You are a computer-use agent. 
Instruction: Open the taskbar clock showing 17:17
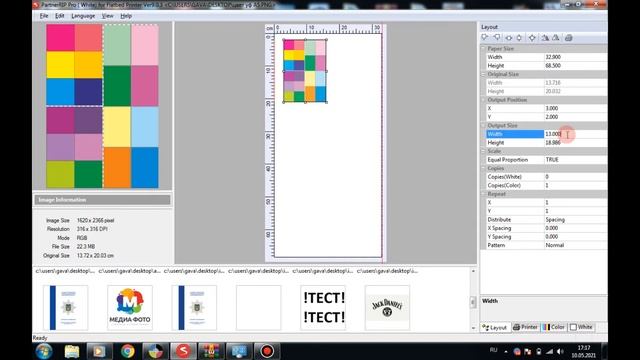point(584,351)
